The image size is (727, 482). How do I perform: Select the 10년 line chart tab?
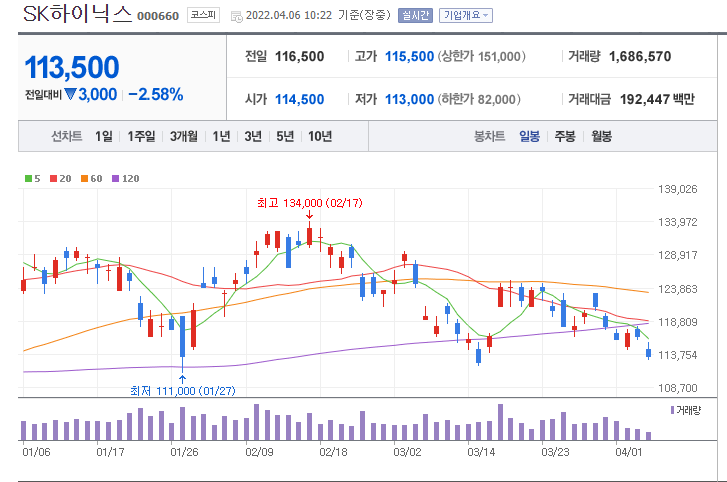click(x=320, y=136)
